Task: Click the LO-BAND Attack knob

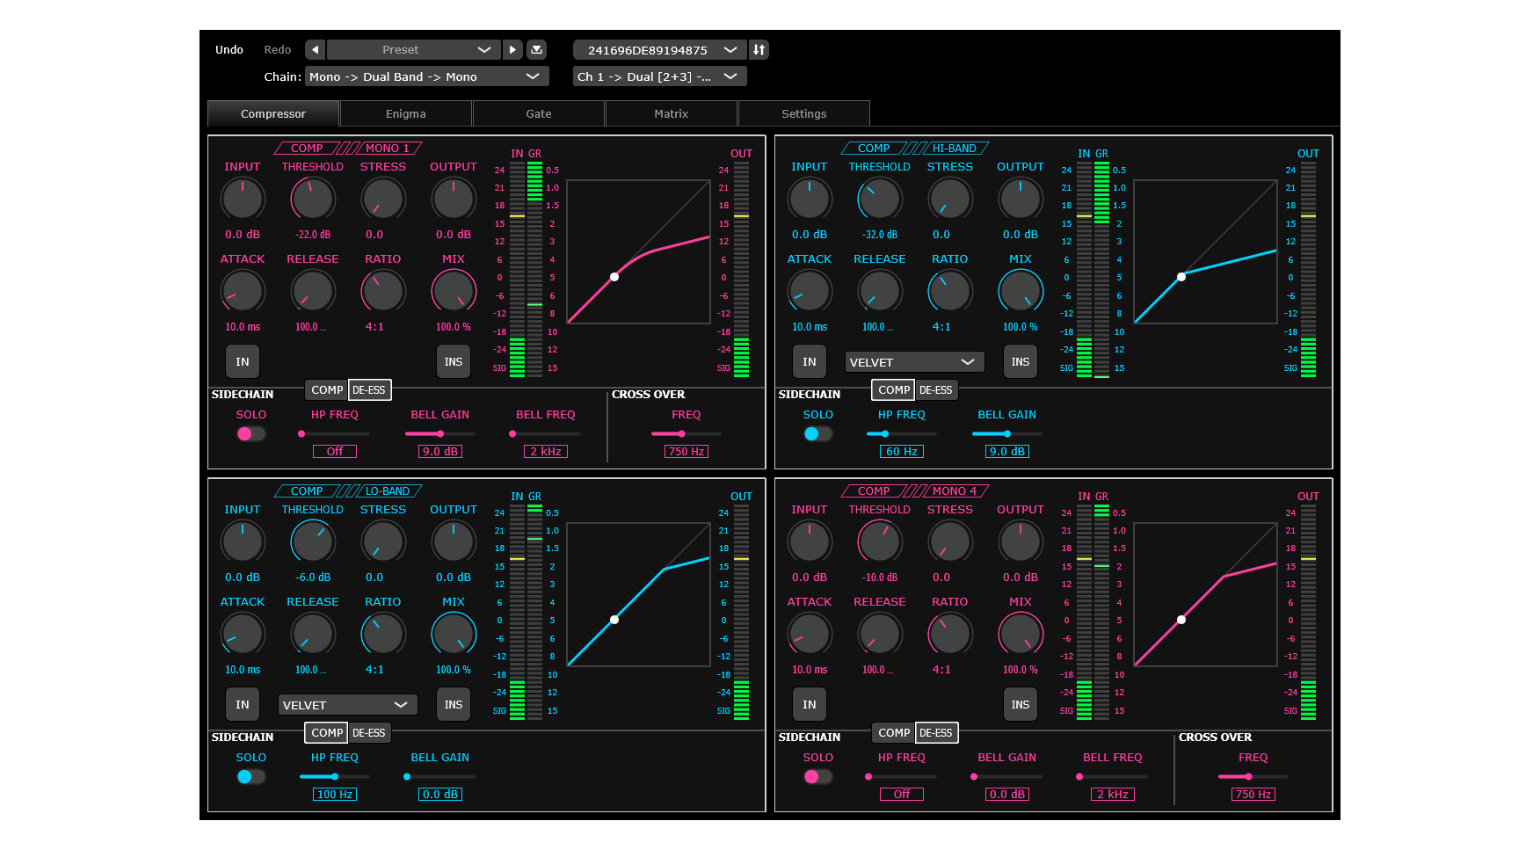Action: pyautogui.click(x=242, y=634)
